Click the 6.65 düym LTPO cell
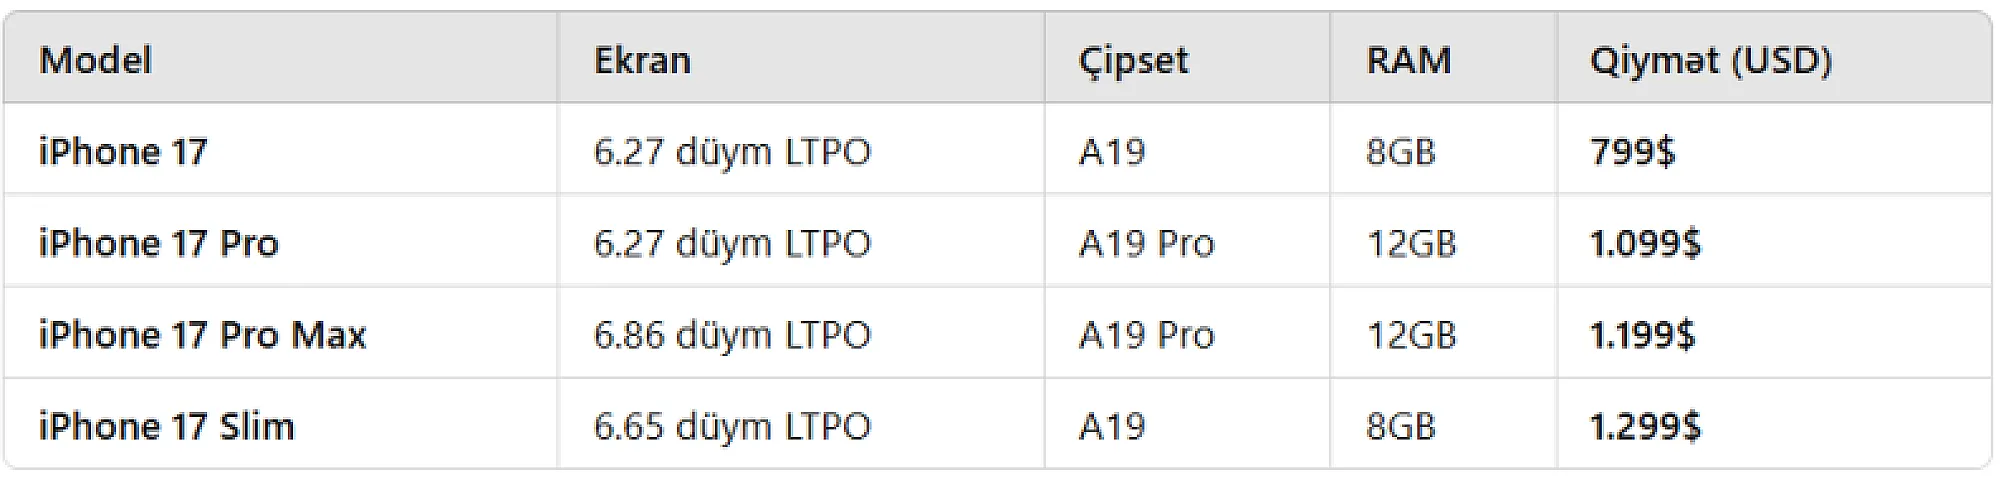The image size is (2011, 480). tap(732, 427)
